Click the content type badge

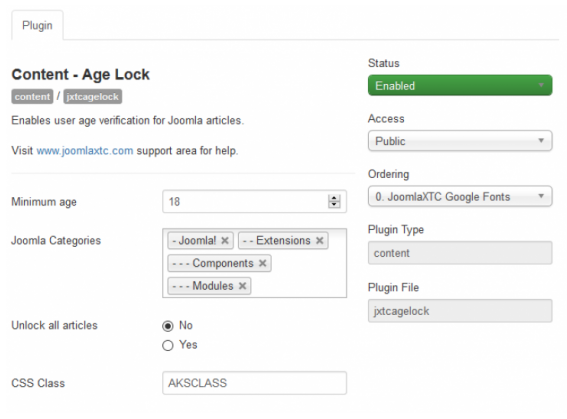(x=32, y=97)
